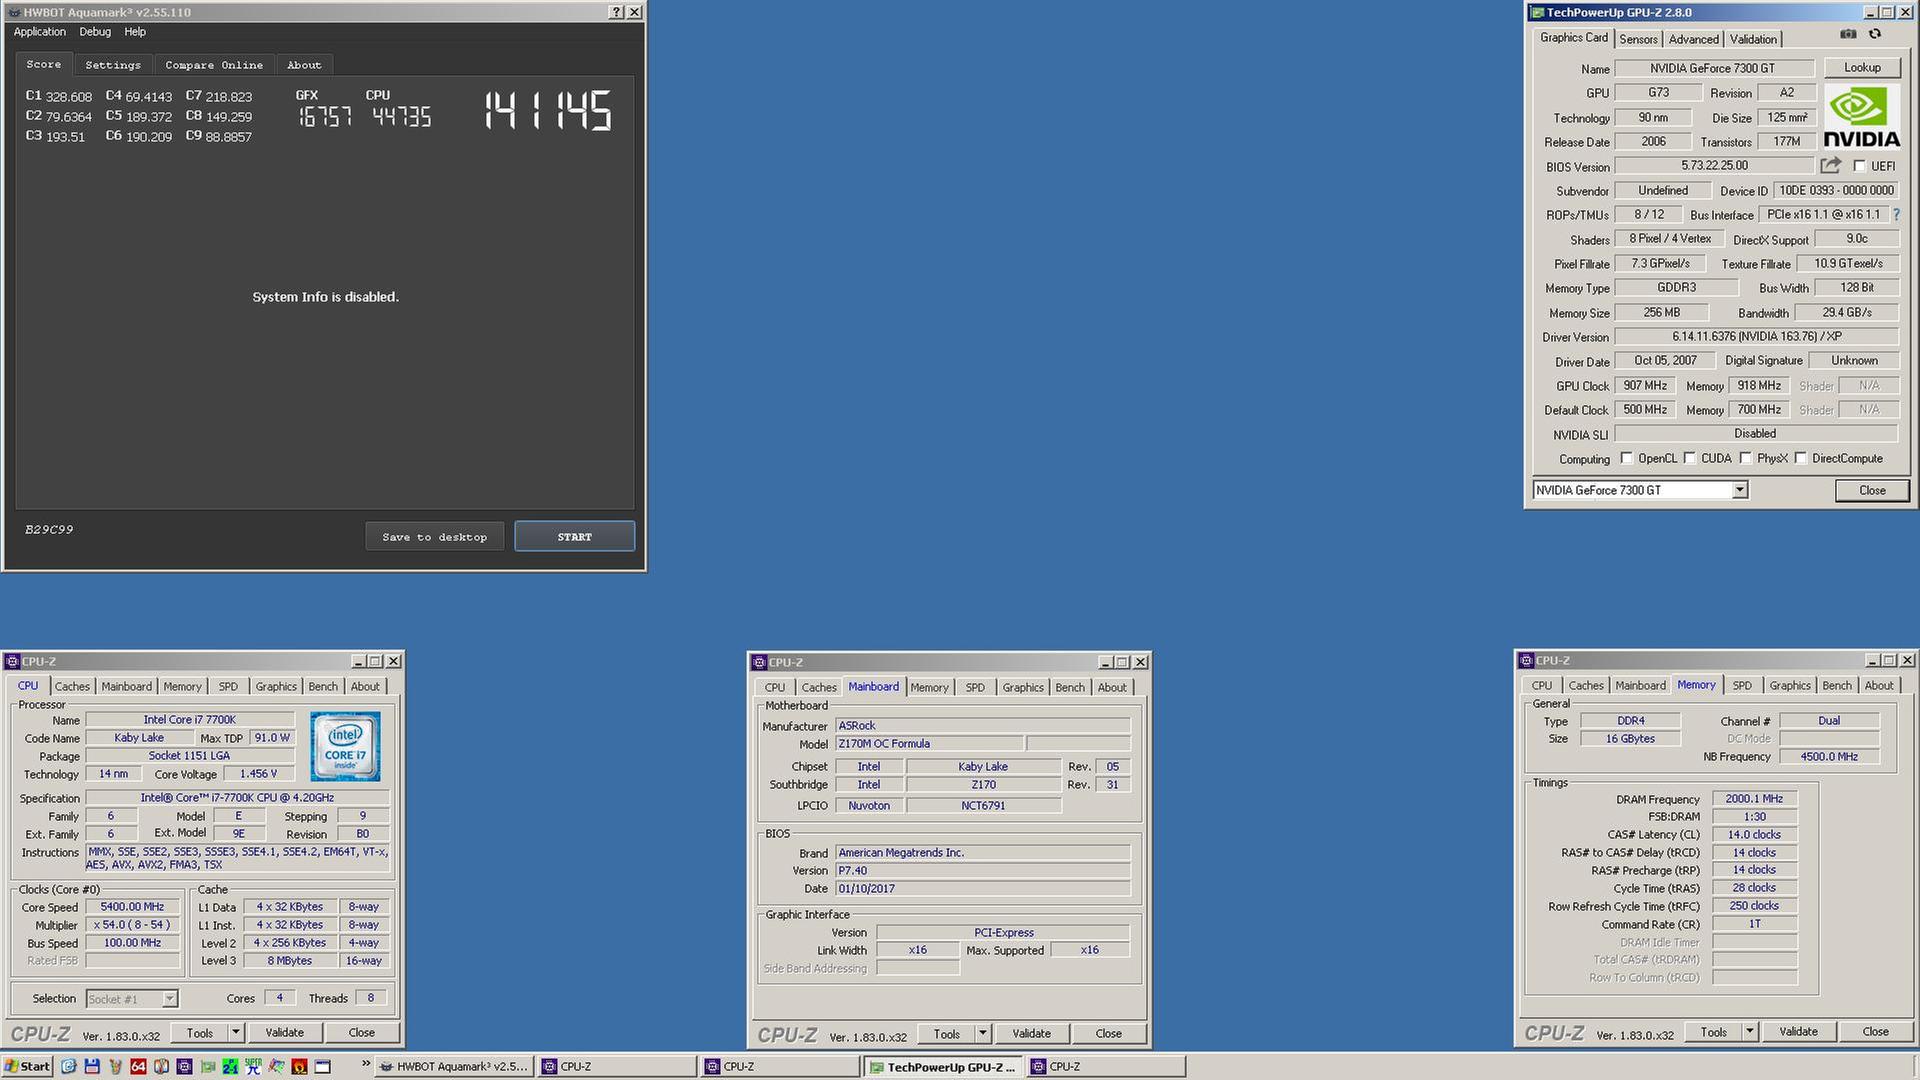Click the NVIDIA logo in GPU-Z
Screen dimensions: 1920x1080
coord(1861,117)
